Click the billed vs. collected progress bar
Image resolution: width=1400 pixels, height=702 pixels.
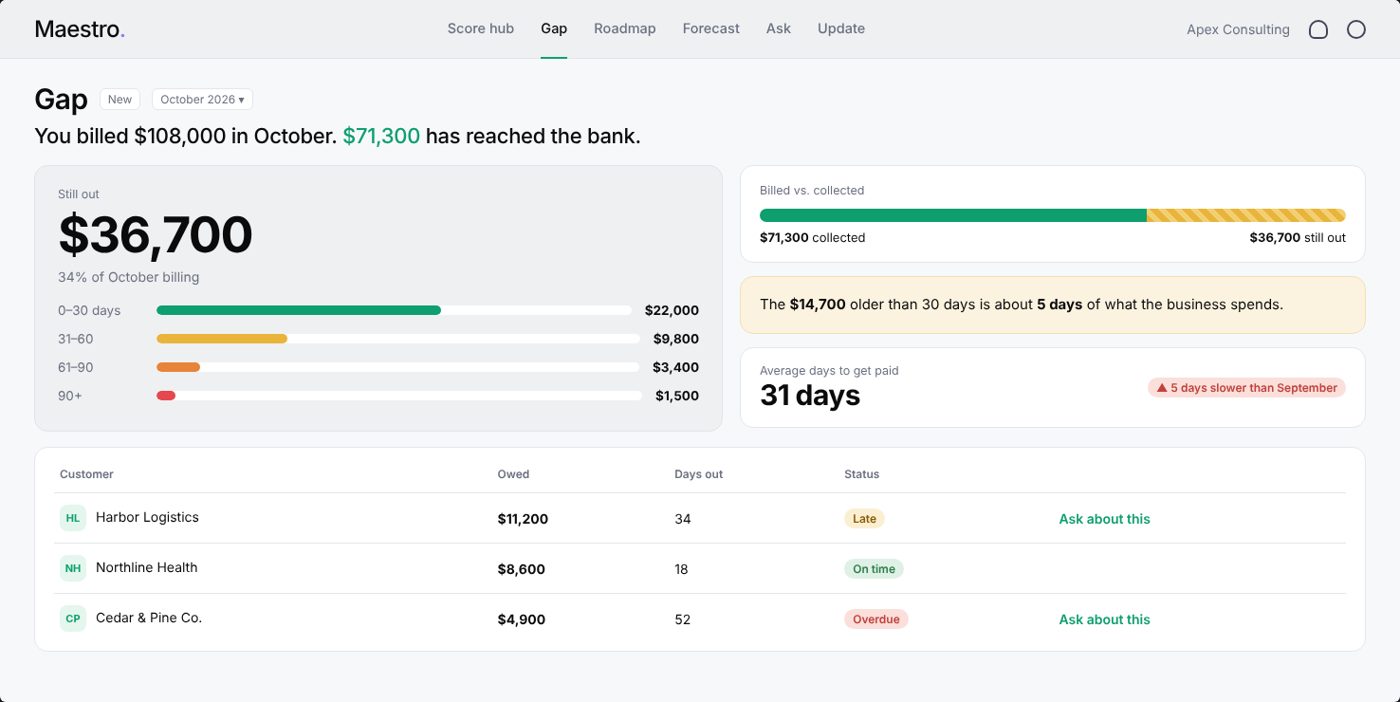click(1052, 215)
